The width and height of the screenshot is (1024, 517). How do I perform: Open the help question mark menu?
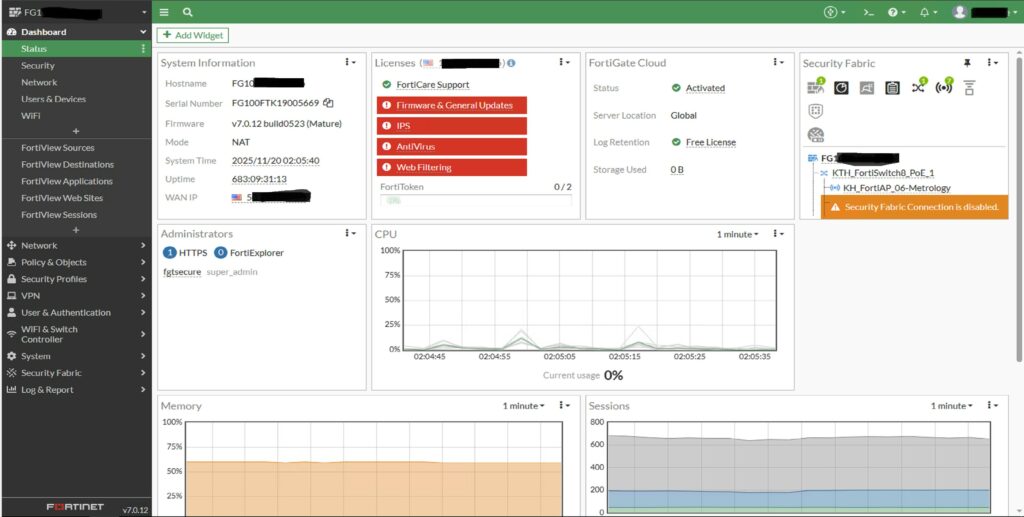(x=895, y=12)
